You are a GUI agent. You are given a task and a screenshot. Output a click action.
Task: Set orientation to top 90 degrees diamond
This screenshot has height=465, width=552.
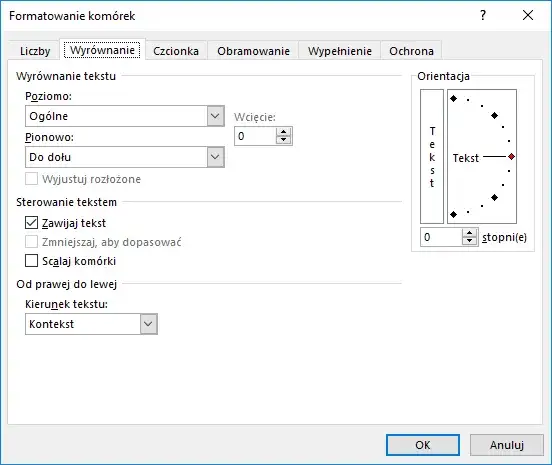[453, 99]
